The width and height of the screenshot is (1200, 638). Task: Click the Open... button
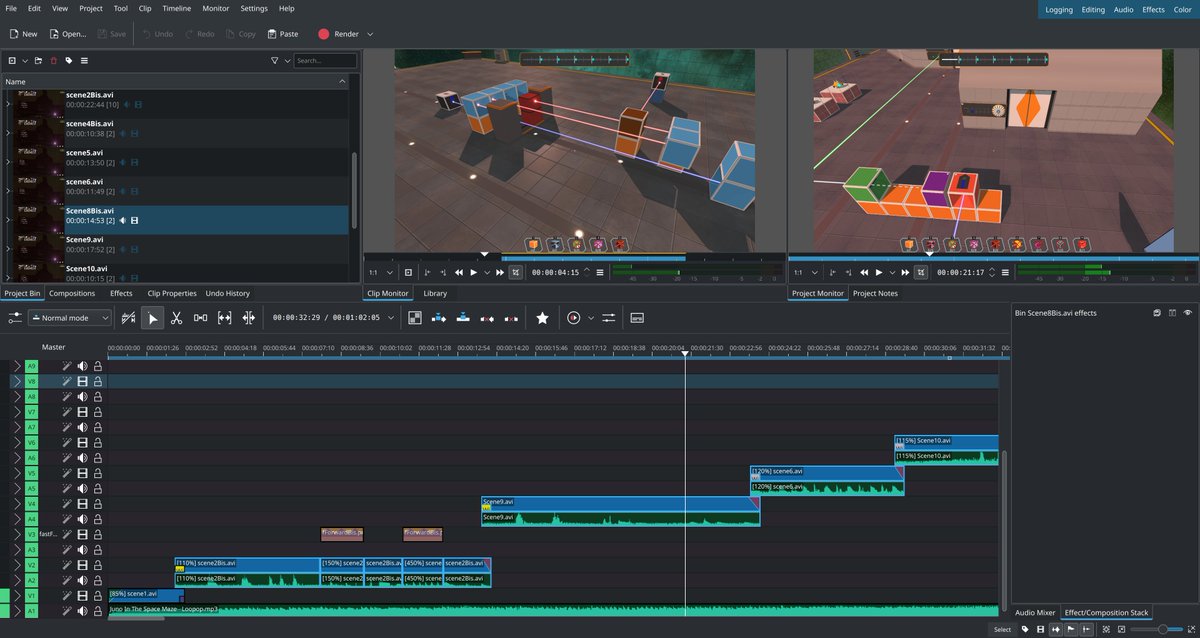[67, 34]
